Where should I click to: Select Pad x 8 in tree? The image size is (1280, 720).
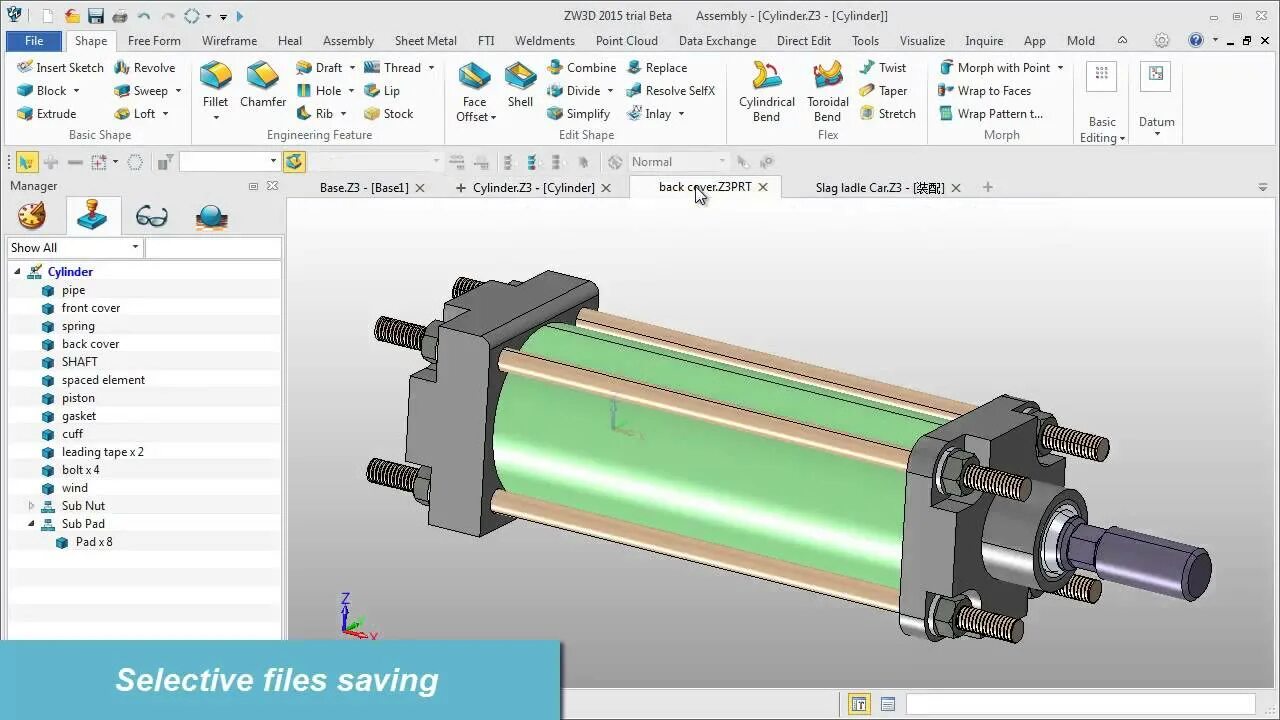tap(94, 542)
